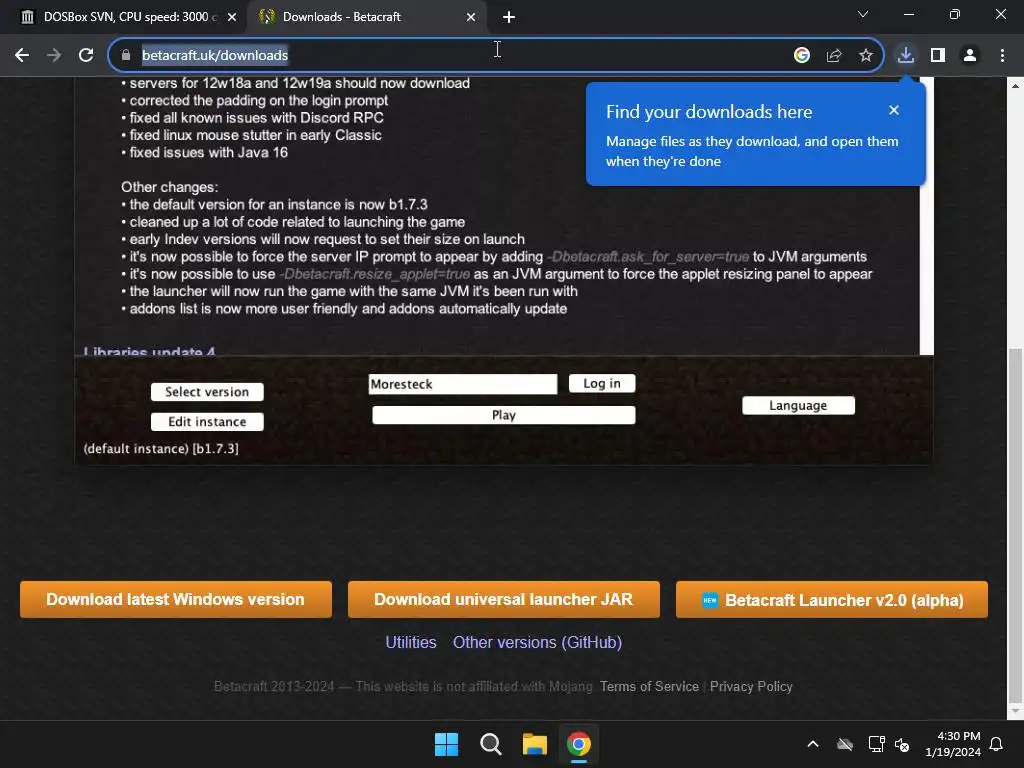This screenshot has height=768, width=1024.
Task: Open File Explorer from taskbar
Action: coord(534,744)
